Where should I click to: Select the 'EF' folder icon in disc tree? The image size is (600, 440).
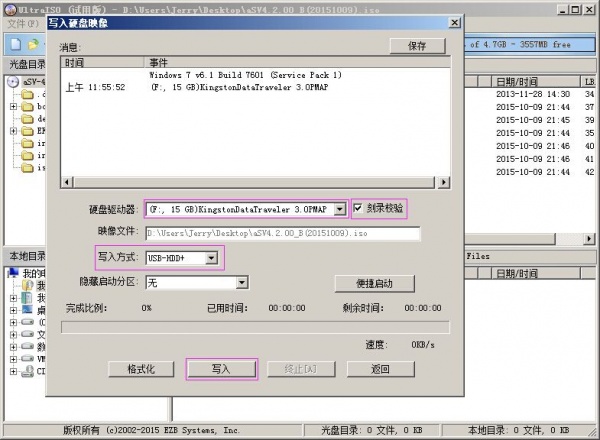point(28,131)
